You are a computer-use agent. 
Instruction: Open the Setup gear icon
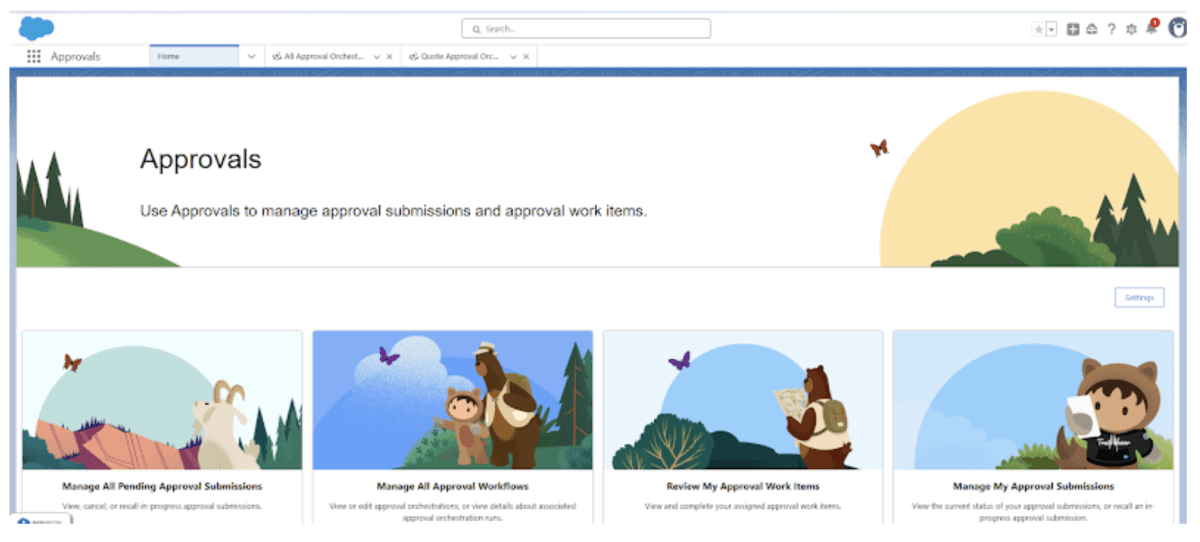(x=1131, y=30)
